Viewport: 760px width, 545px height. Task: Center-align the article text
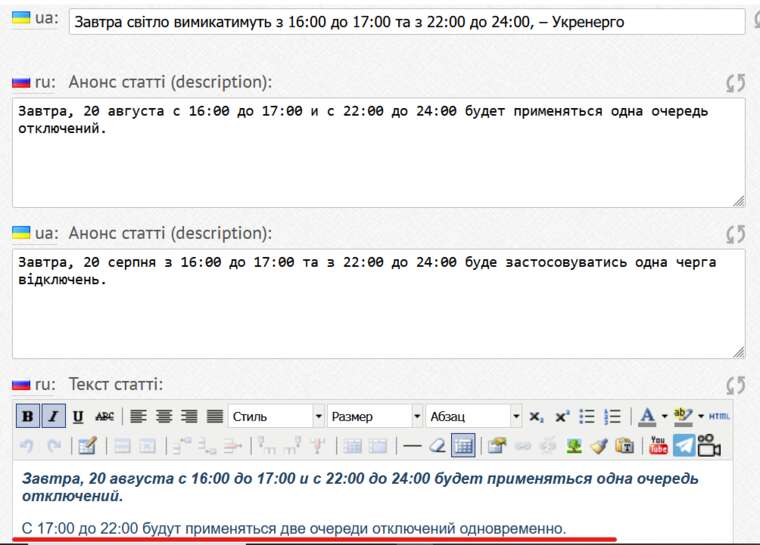(164, 416)
